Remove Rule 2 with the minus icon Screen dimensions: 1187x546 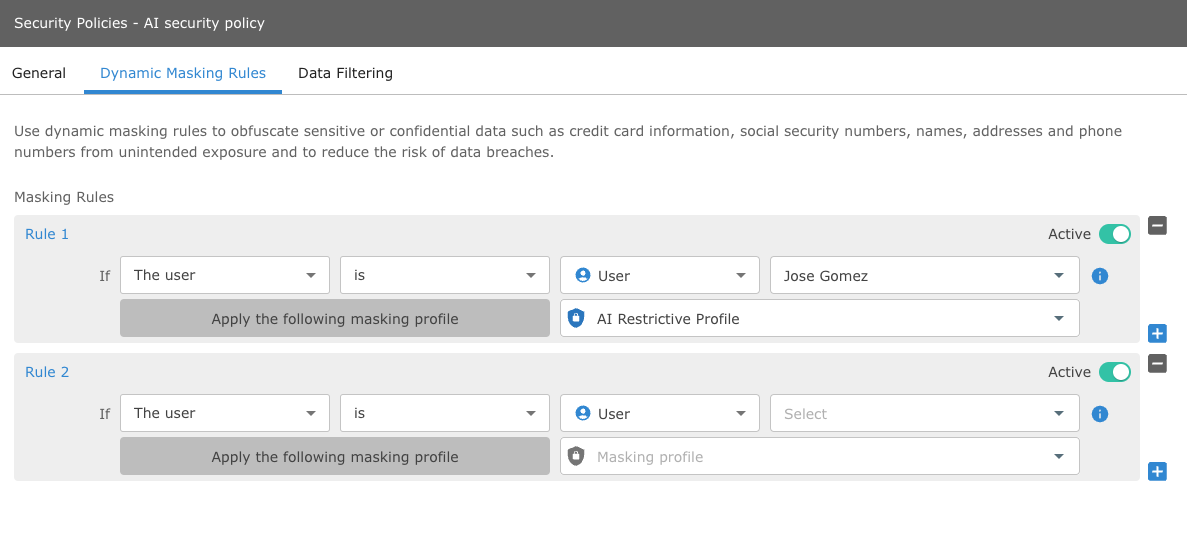click(1157, 364)
